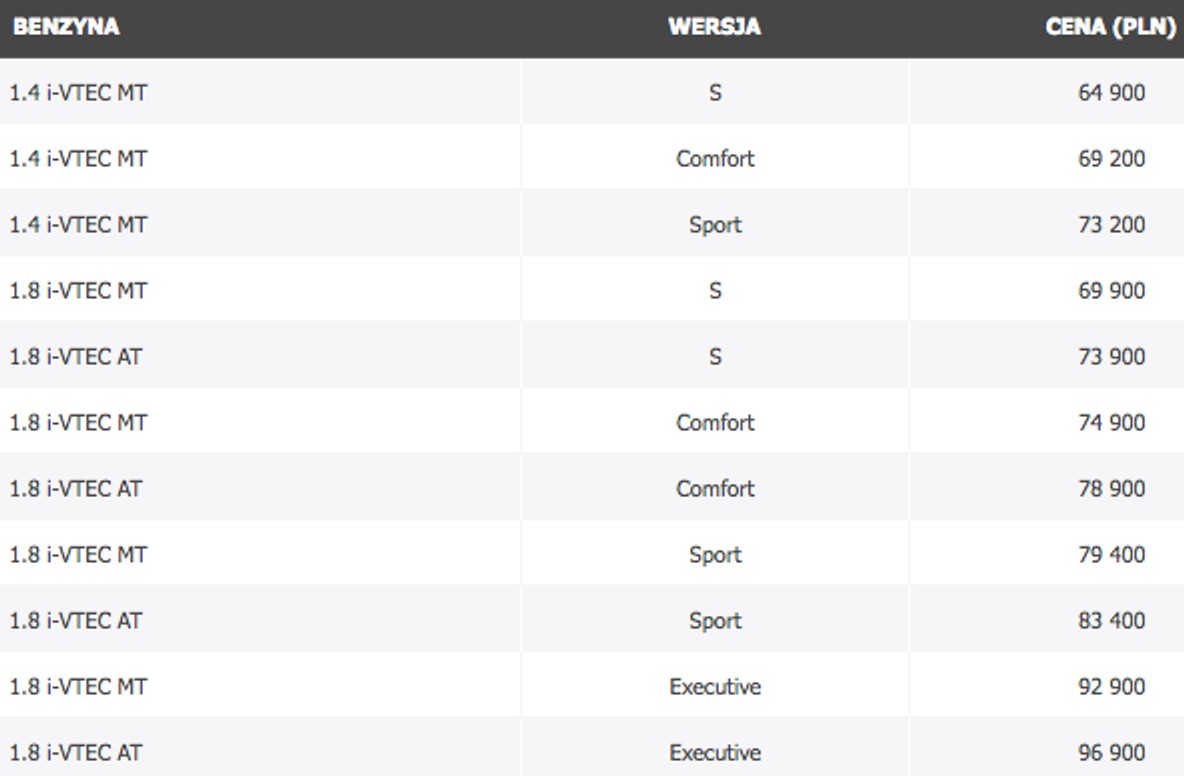Click Comfort version priced 69 200

click(x=715, y=159)
